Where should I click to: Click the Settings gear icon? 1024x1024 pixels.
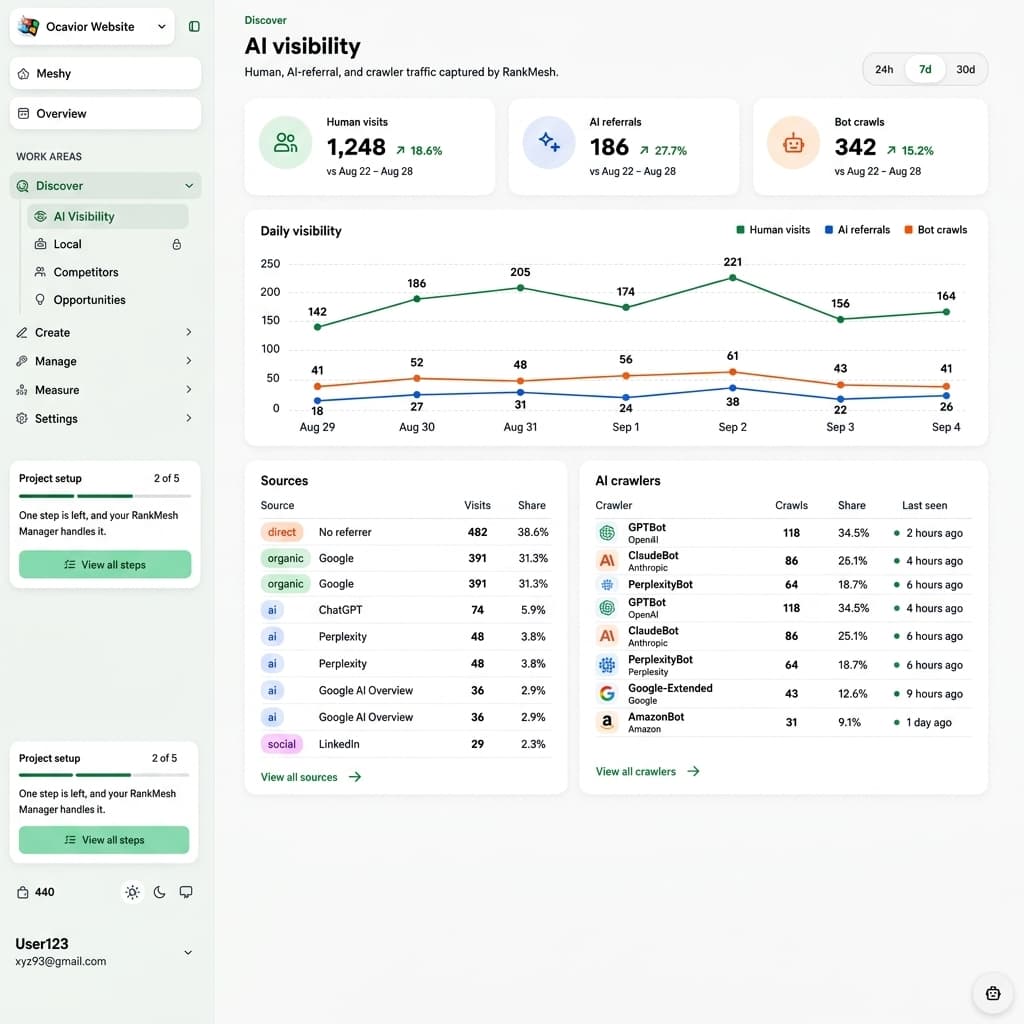22,418
